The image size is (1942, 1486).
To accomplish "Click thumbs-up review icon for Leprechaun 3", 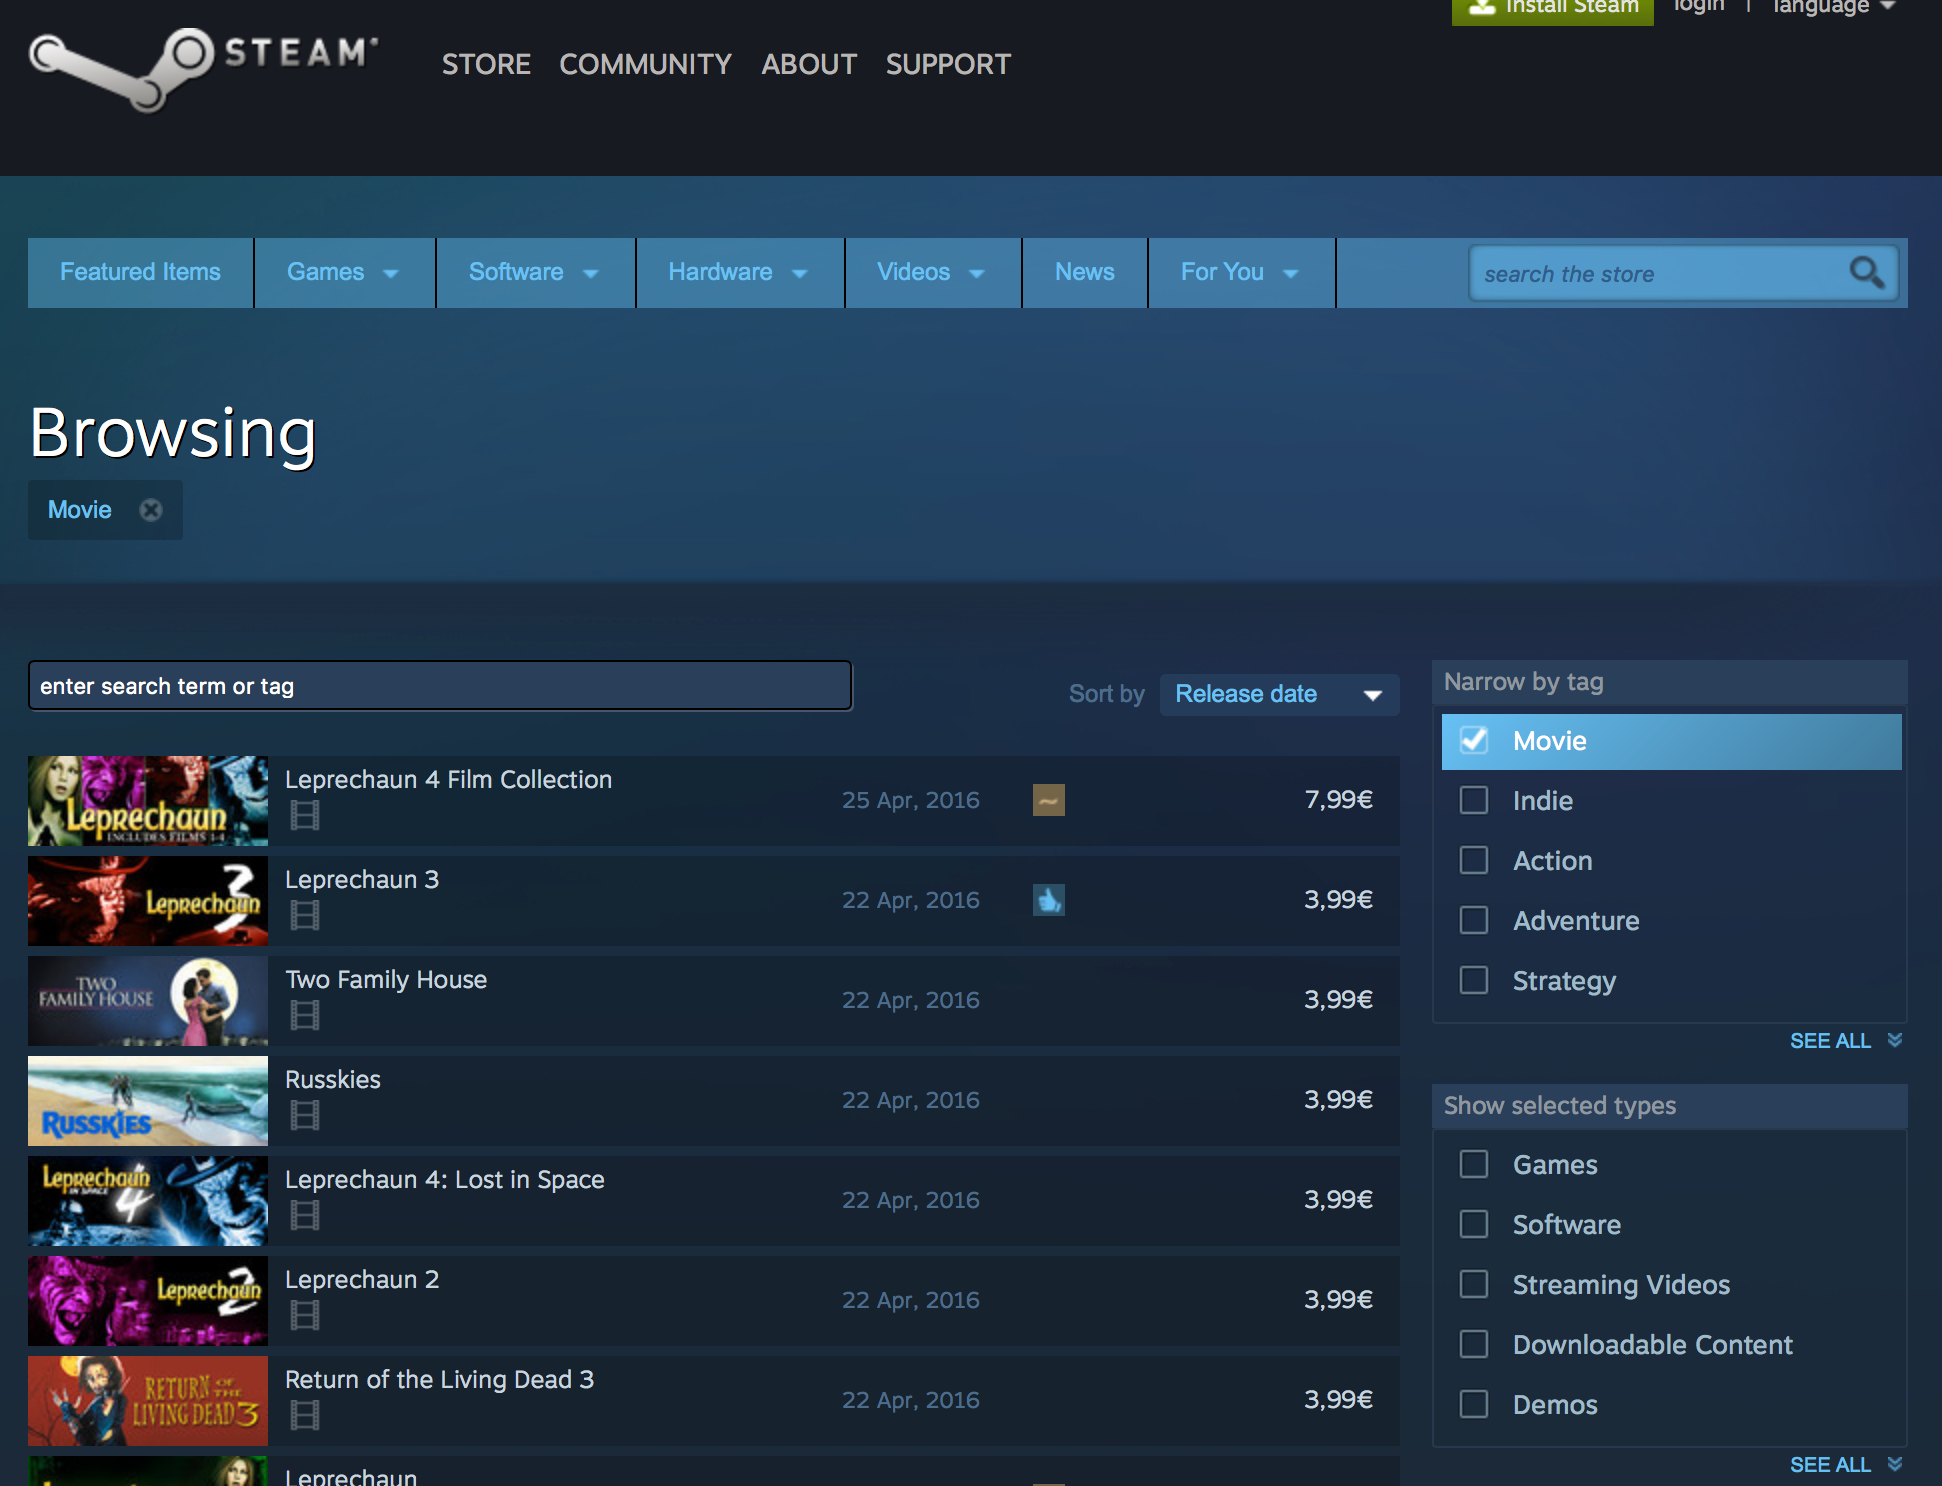I will [x=1048, y=900].
